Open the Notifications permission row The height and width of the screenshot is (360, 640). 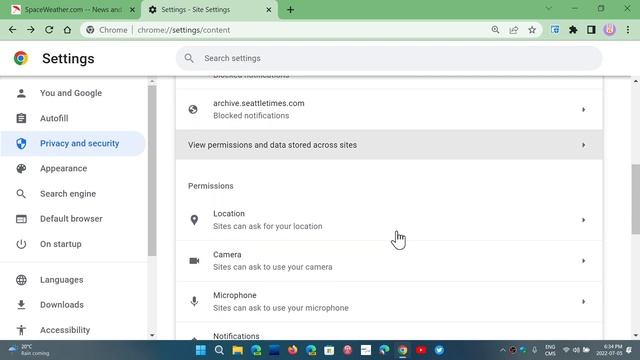(x=389, y=331)
